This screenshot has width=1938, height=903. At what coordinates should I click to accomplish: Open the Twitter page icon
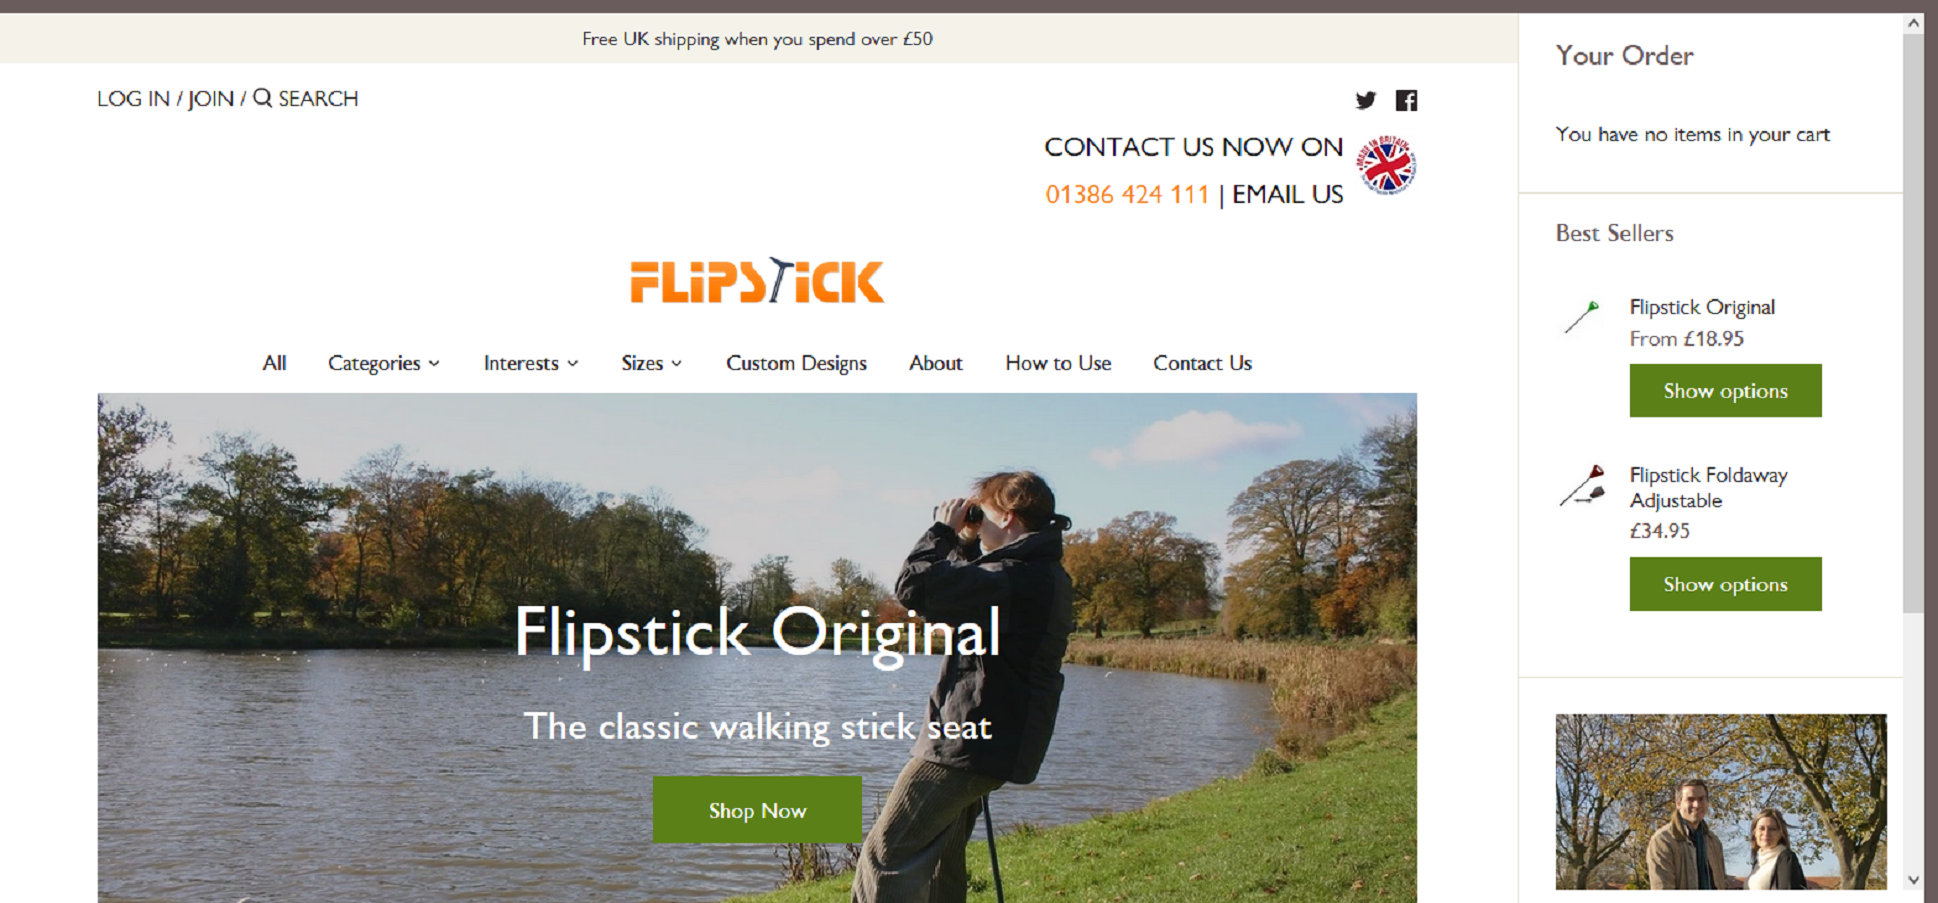[1365, 100]
